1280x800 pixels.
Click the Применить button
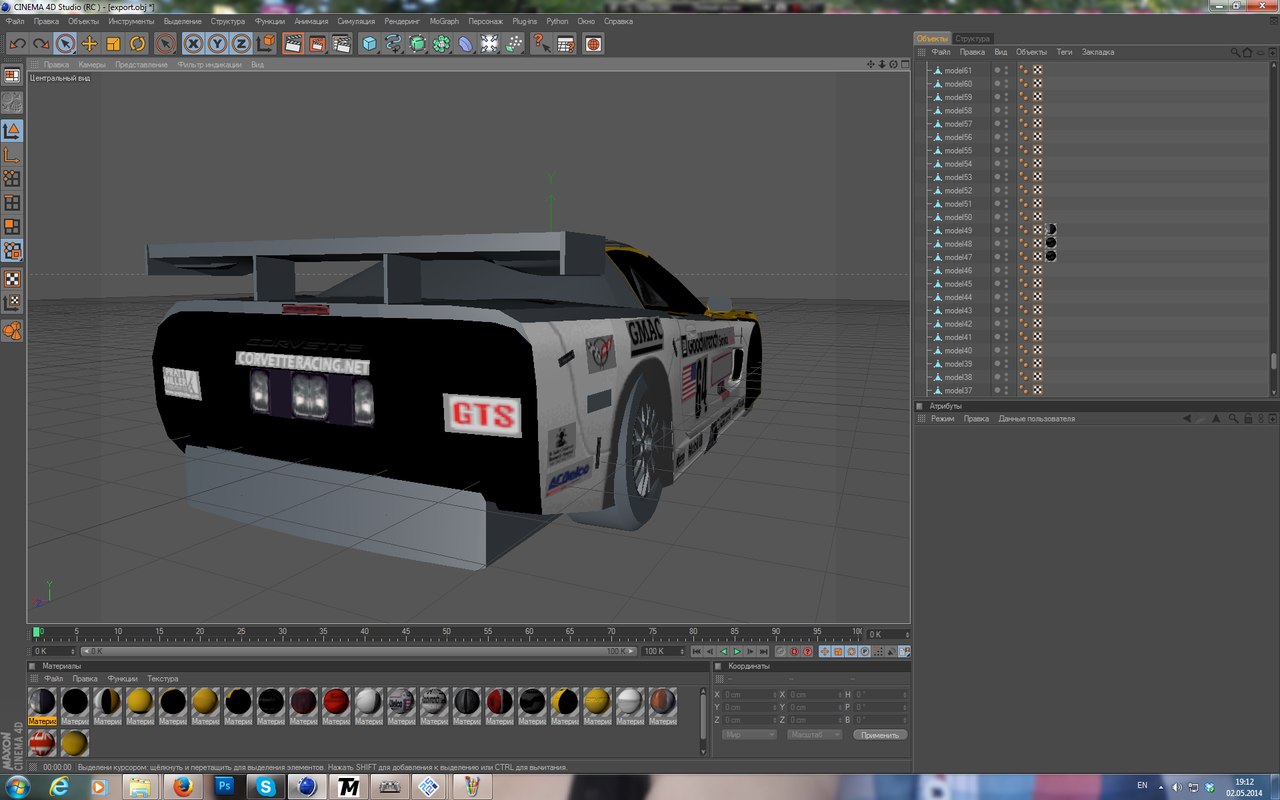pyautogui.click(x=880, y=735)
